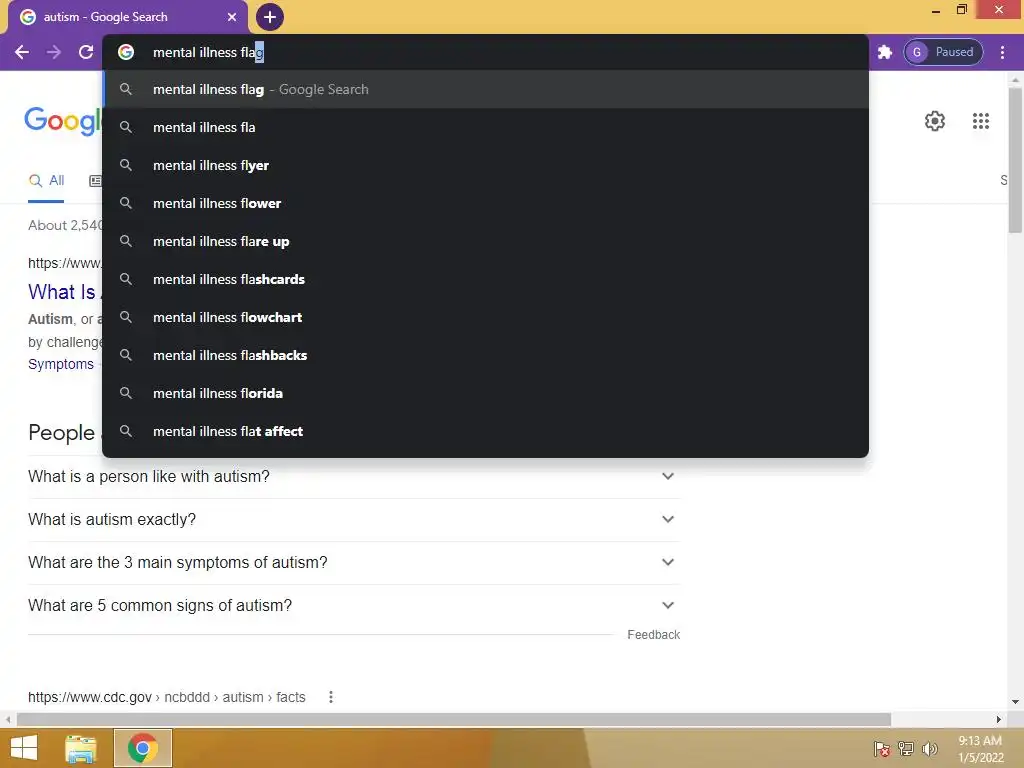Open cdc.gov result options three dots
Screen dimensions: 1024x768
(x=331, y=697)
